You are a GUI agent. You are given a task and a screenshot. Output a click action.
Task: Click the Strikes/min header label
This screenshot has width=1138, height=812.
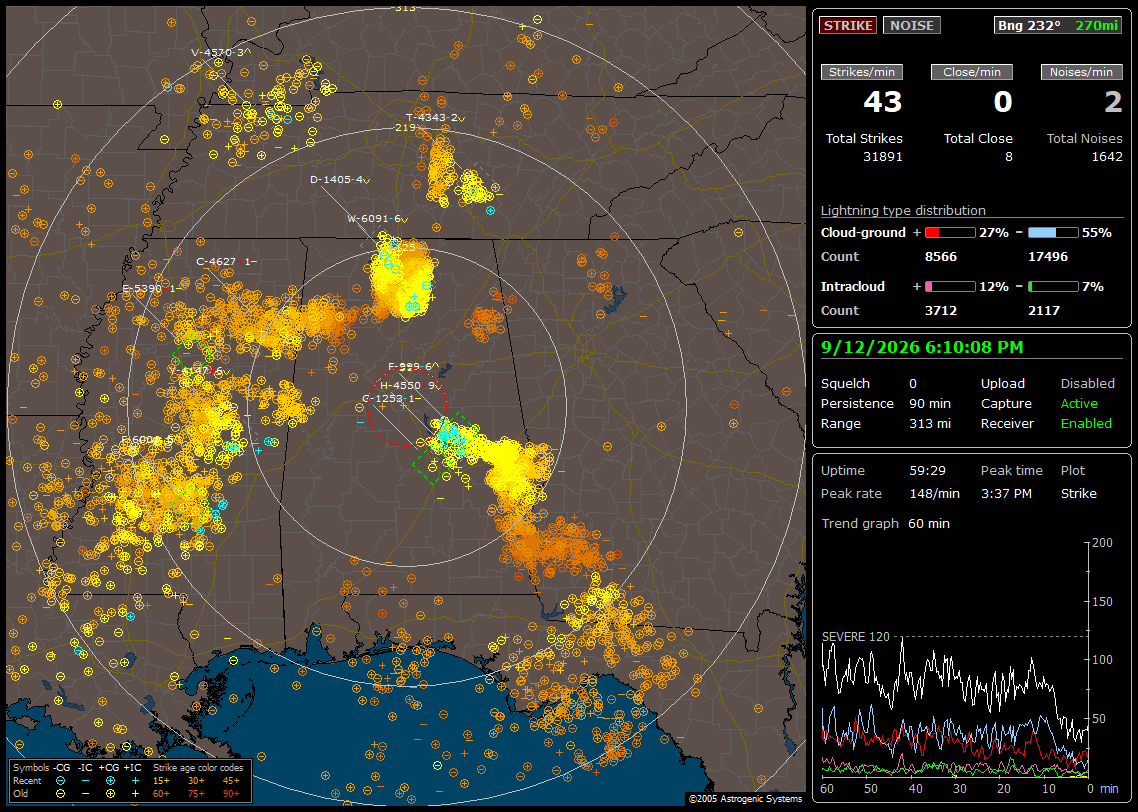(862, 72)
